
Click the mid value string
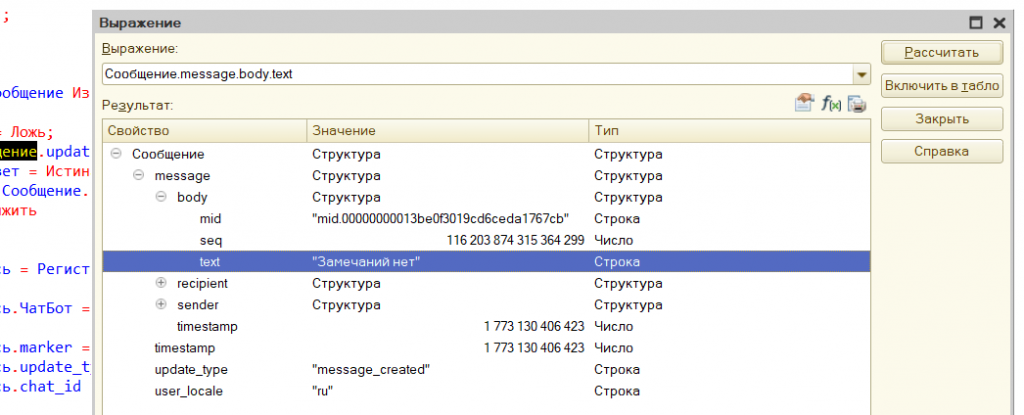(441, 219)
